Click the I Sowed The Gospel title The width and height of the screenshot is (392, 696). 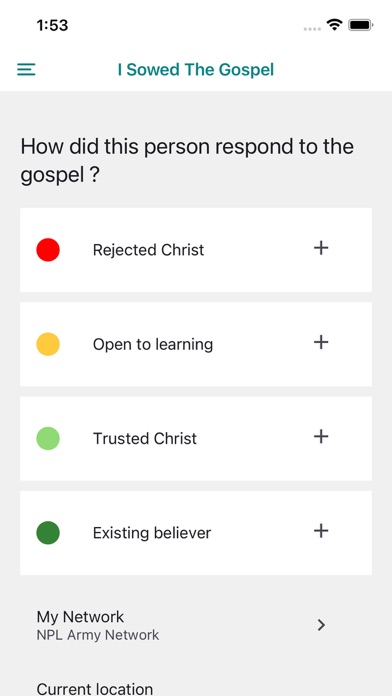[196, 70]
